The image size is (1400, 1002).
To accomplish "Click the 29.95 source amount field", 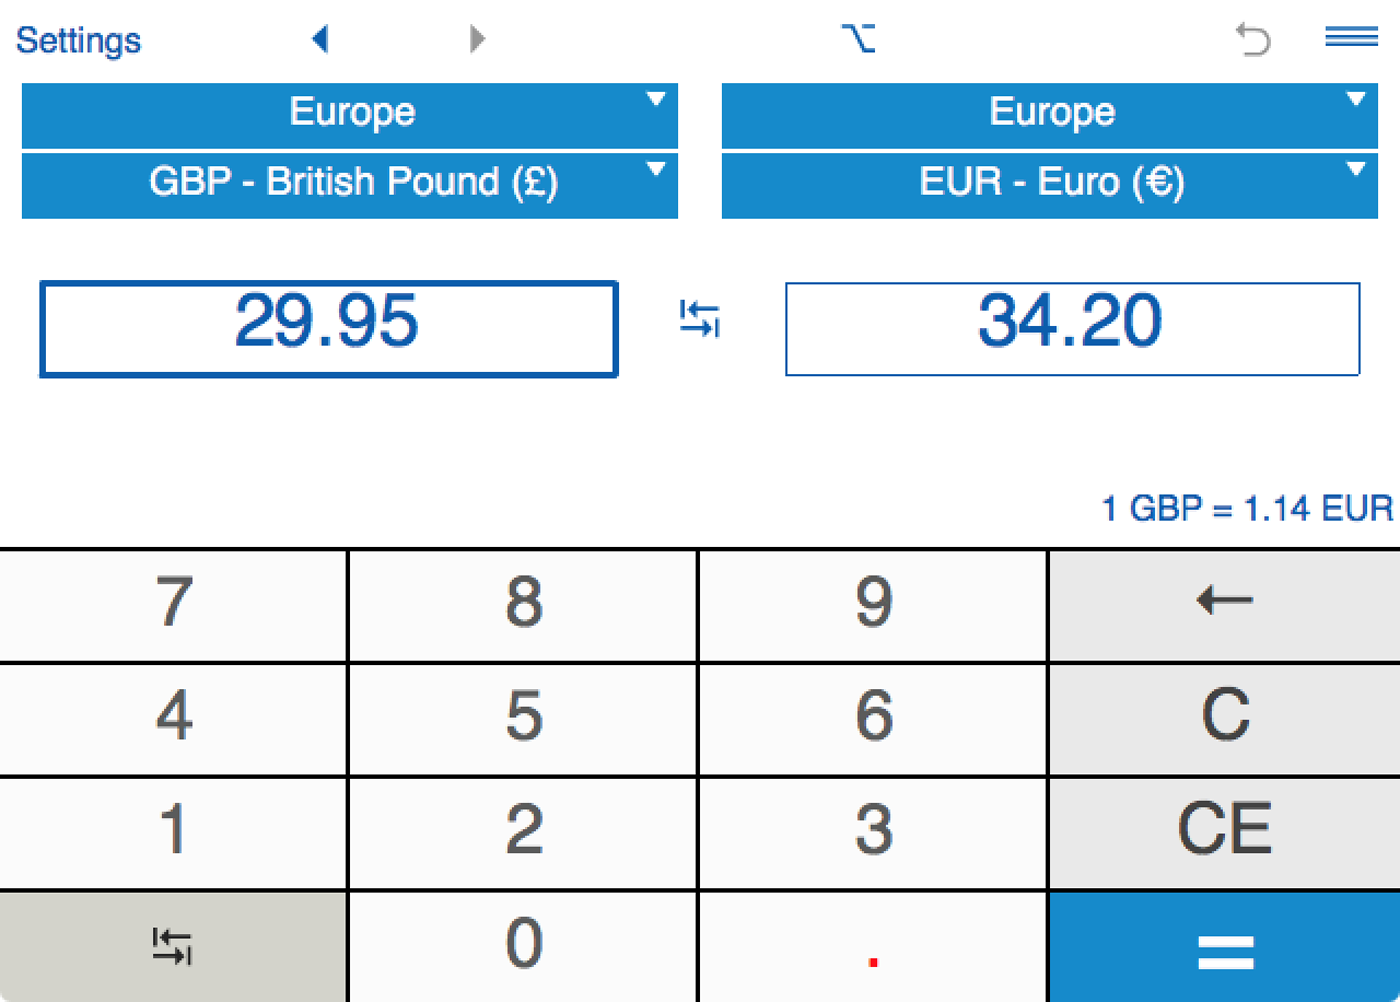I will [328, 328].
